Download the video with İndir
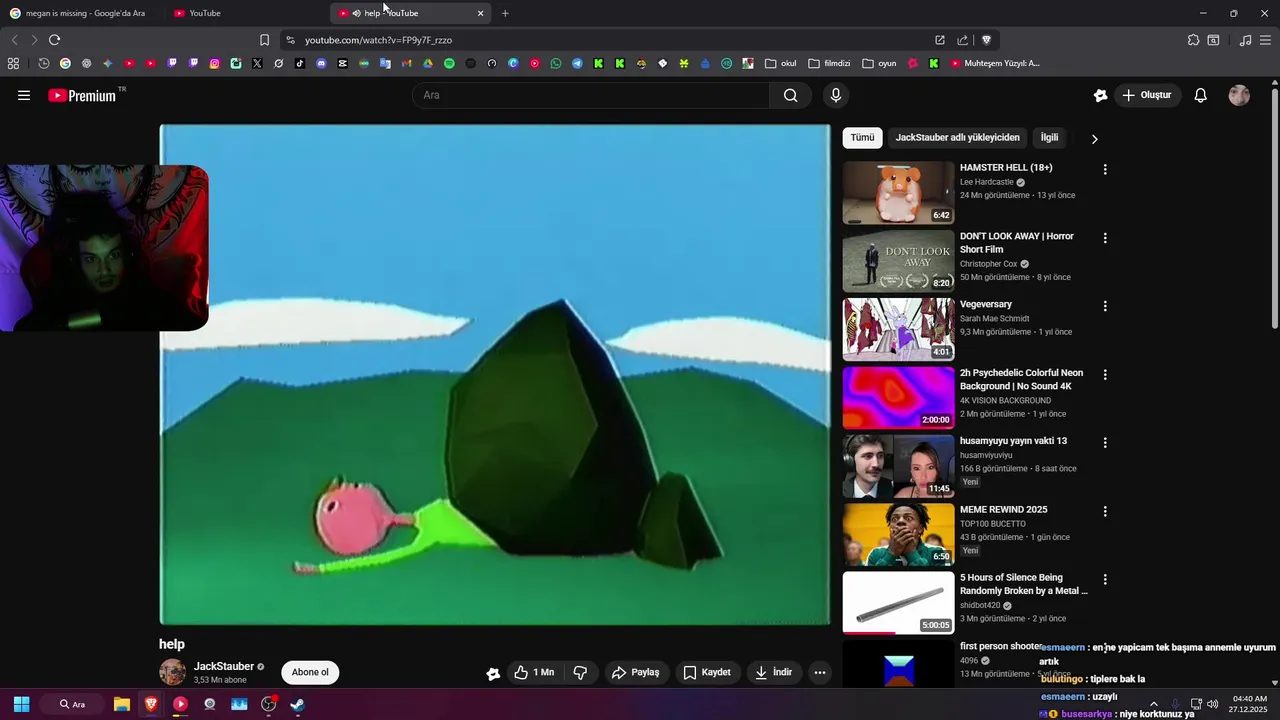Image resolution: width=1280 pixels, height=720 pixels. click(773, 672)
